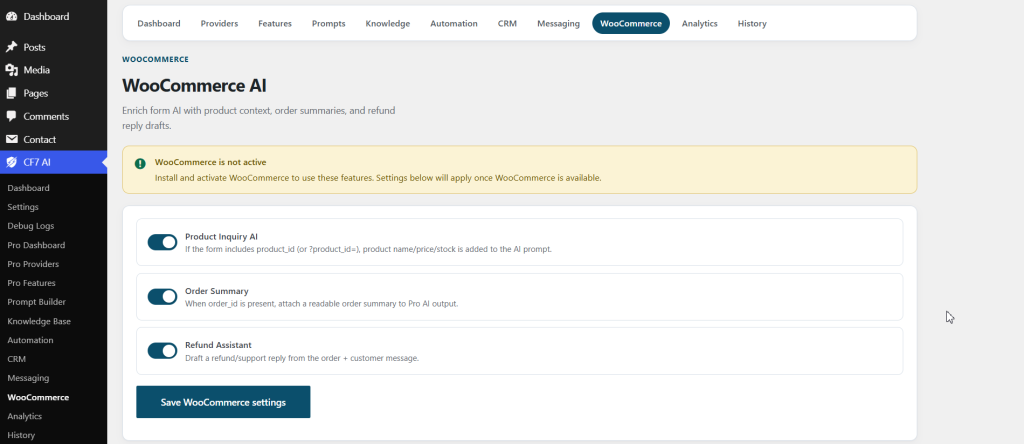Toggle Order Summary switch
Screen dimensions: 1024x444
tap(163, 296)
